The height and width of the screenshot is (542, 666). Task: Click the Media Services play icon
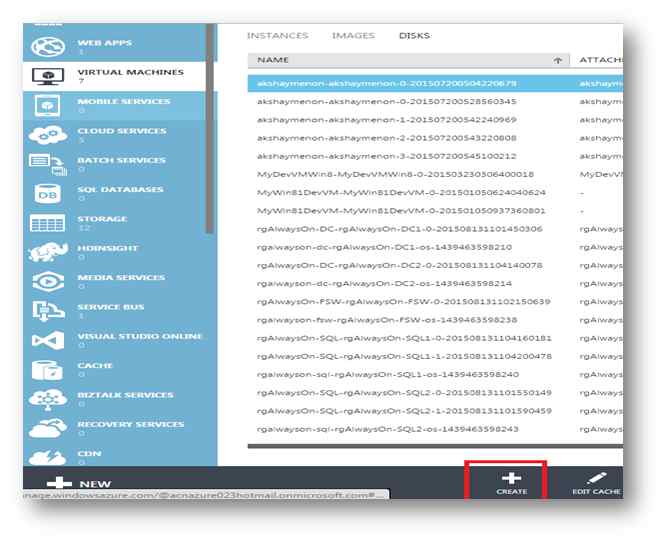tap(48, 282)
